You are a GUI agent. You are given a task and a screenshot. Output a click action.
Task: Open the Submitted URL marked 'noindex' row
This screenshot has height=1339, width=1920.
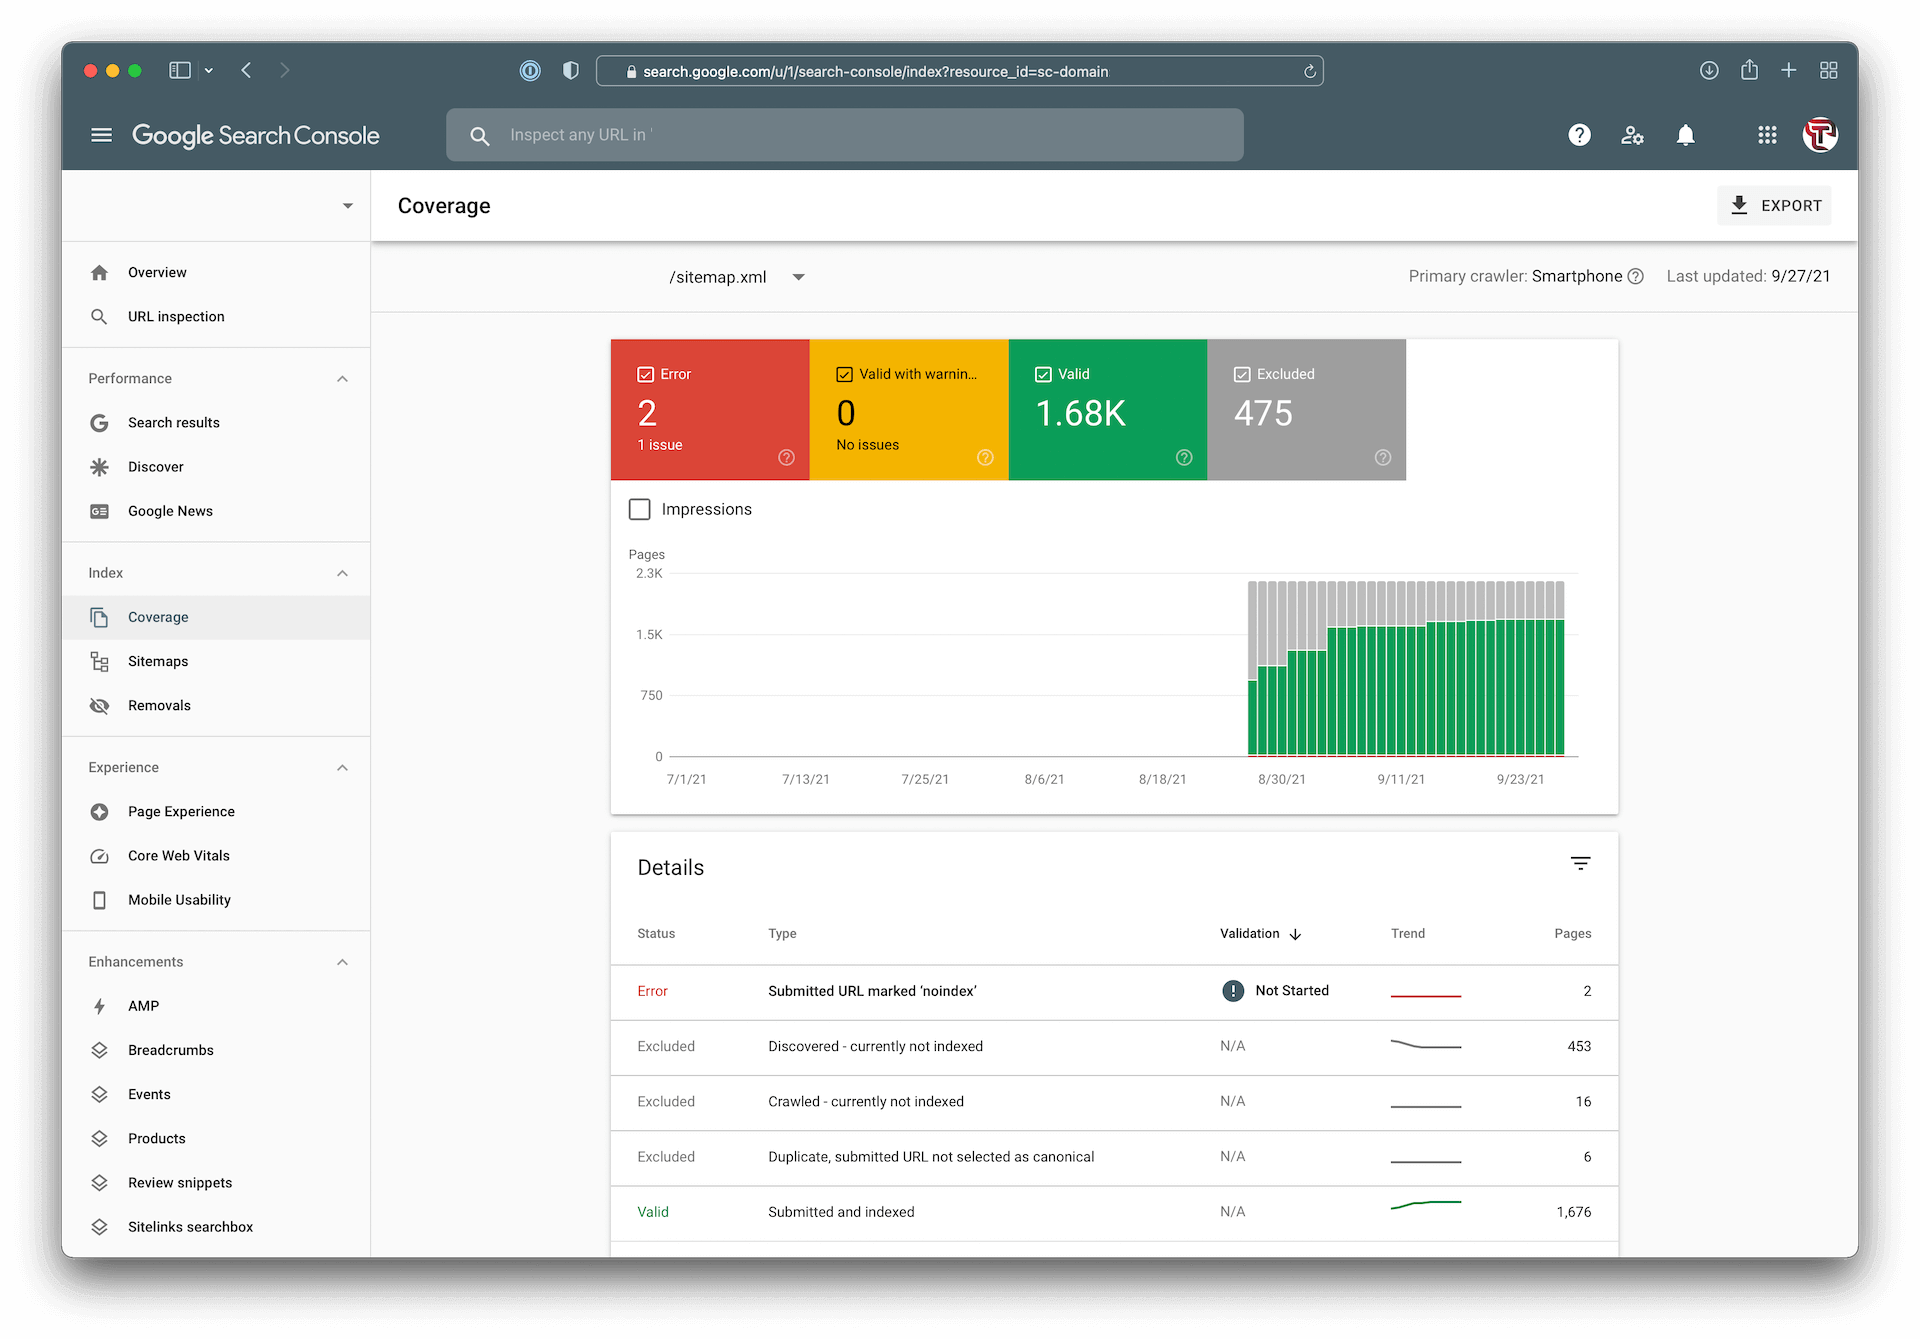tap(872, 991)
